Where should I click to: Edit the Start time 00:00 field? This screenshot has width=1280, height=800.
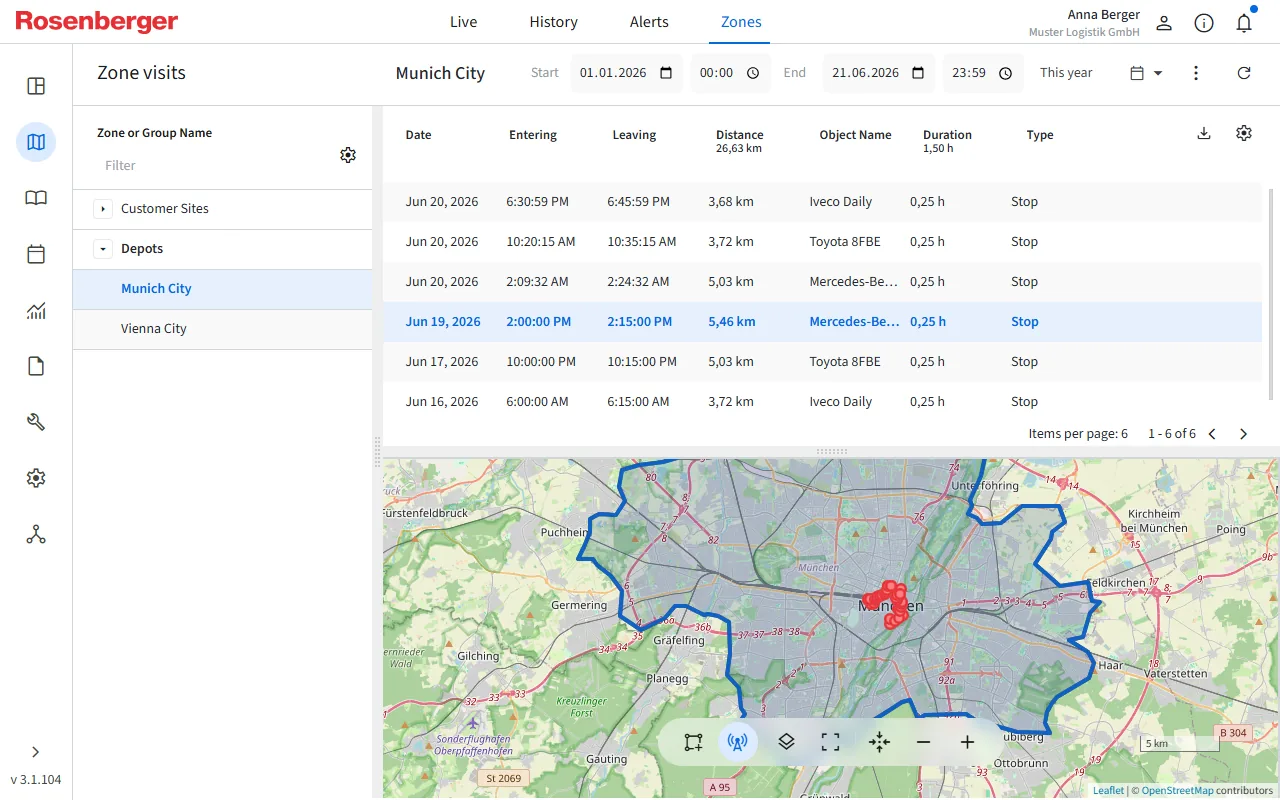[x=730, y=73]
